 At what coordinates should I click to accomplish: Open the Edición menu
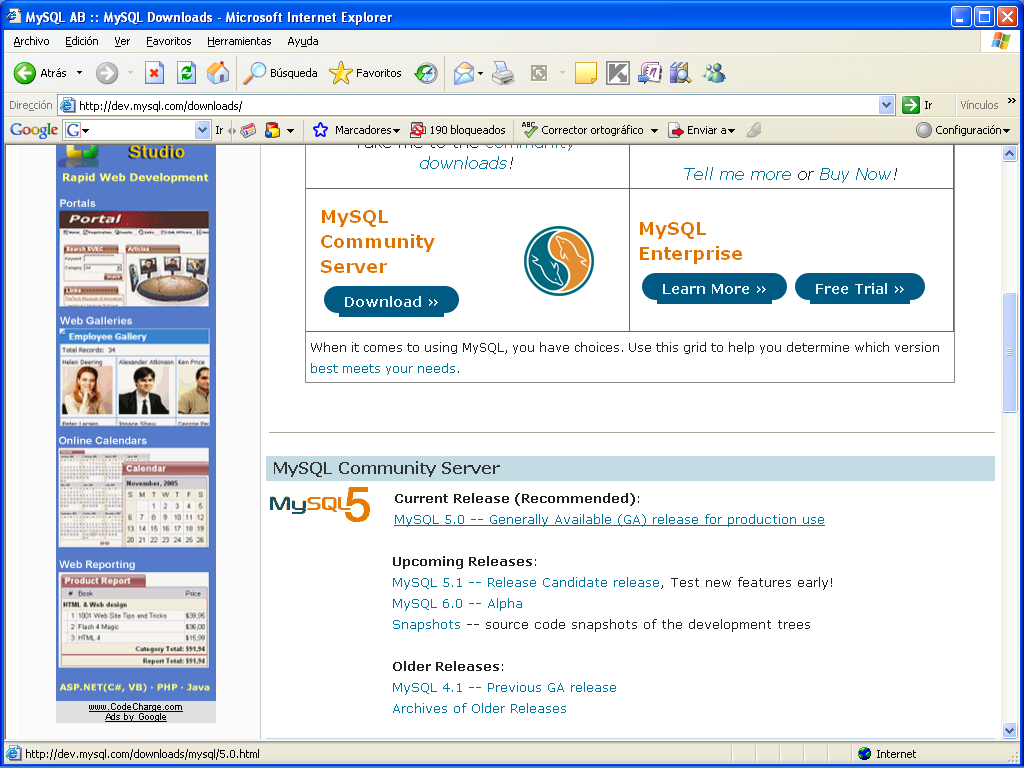click(82, 41)
